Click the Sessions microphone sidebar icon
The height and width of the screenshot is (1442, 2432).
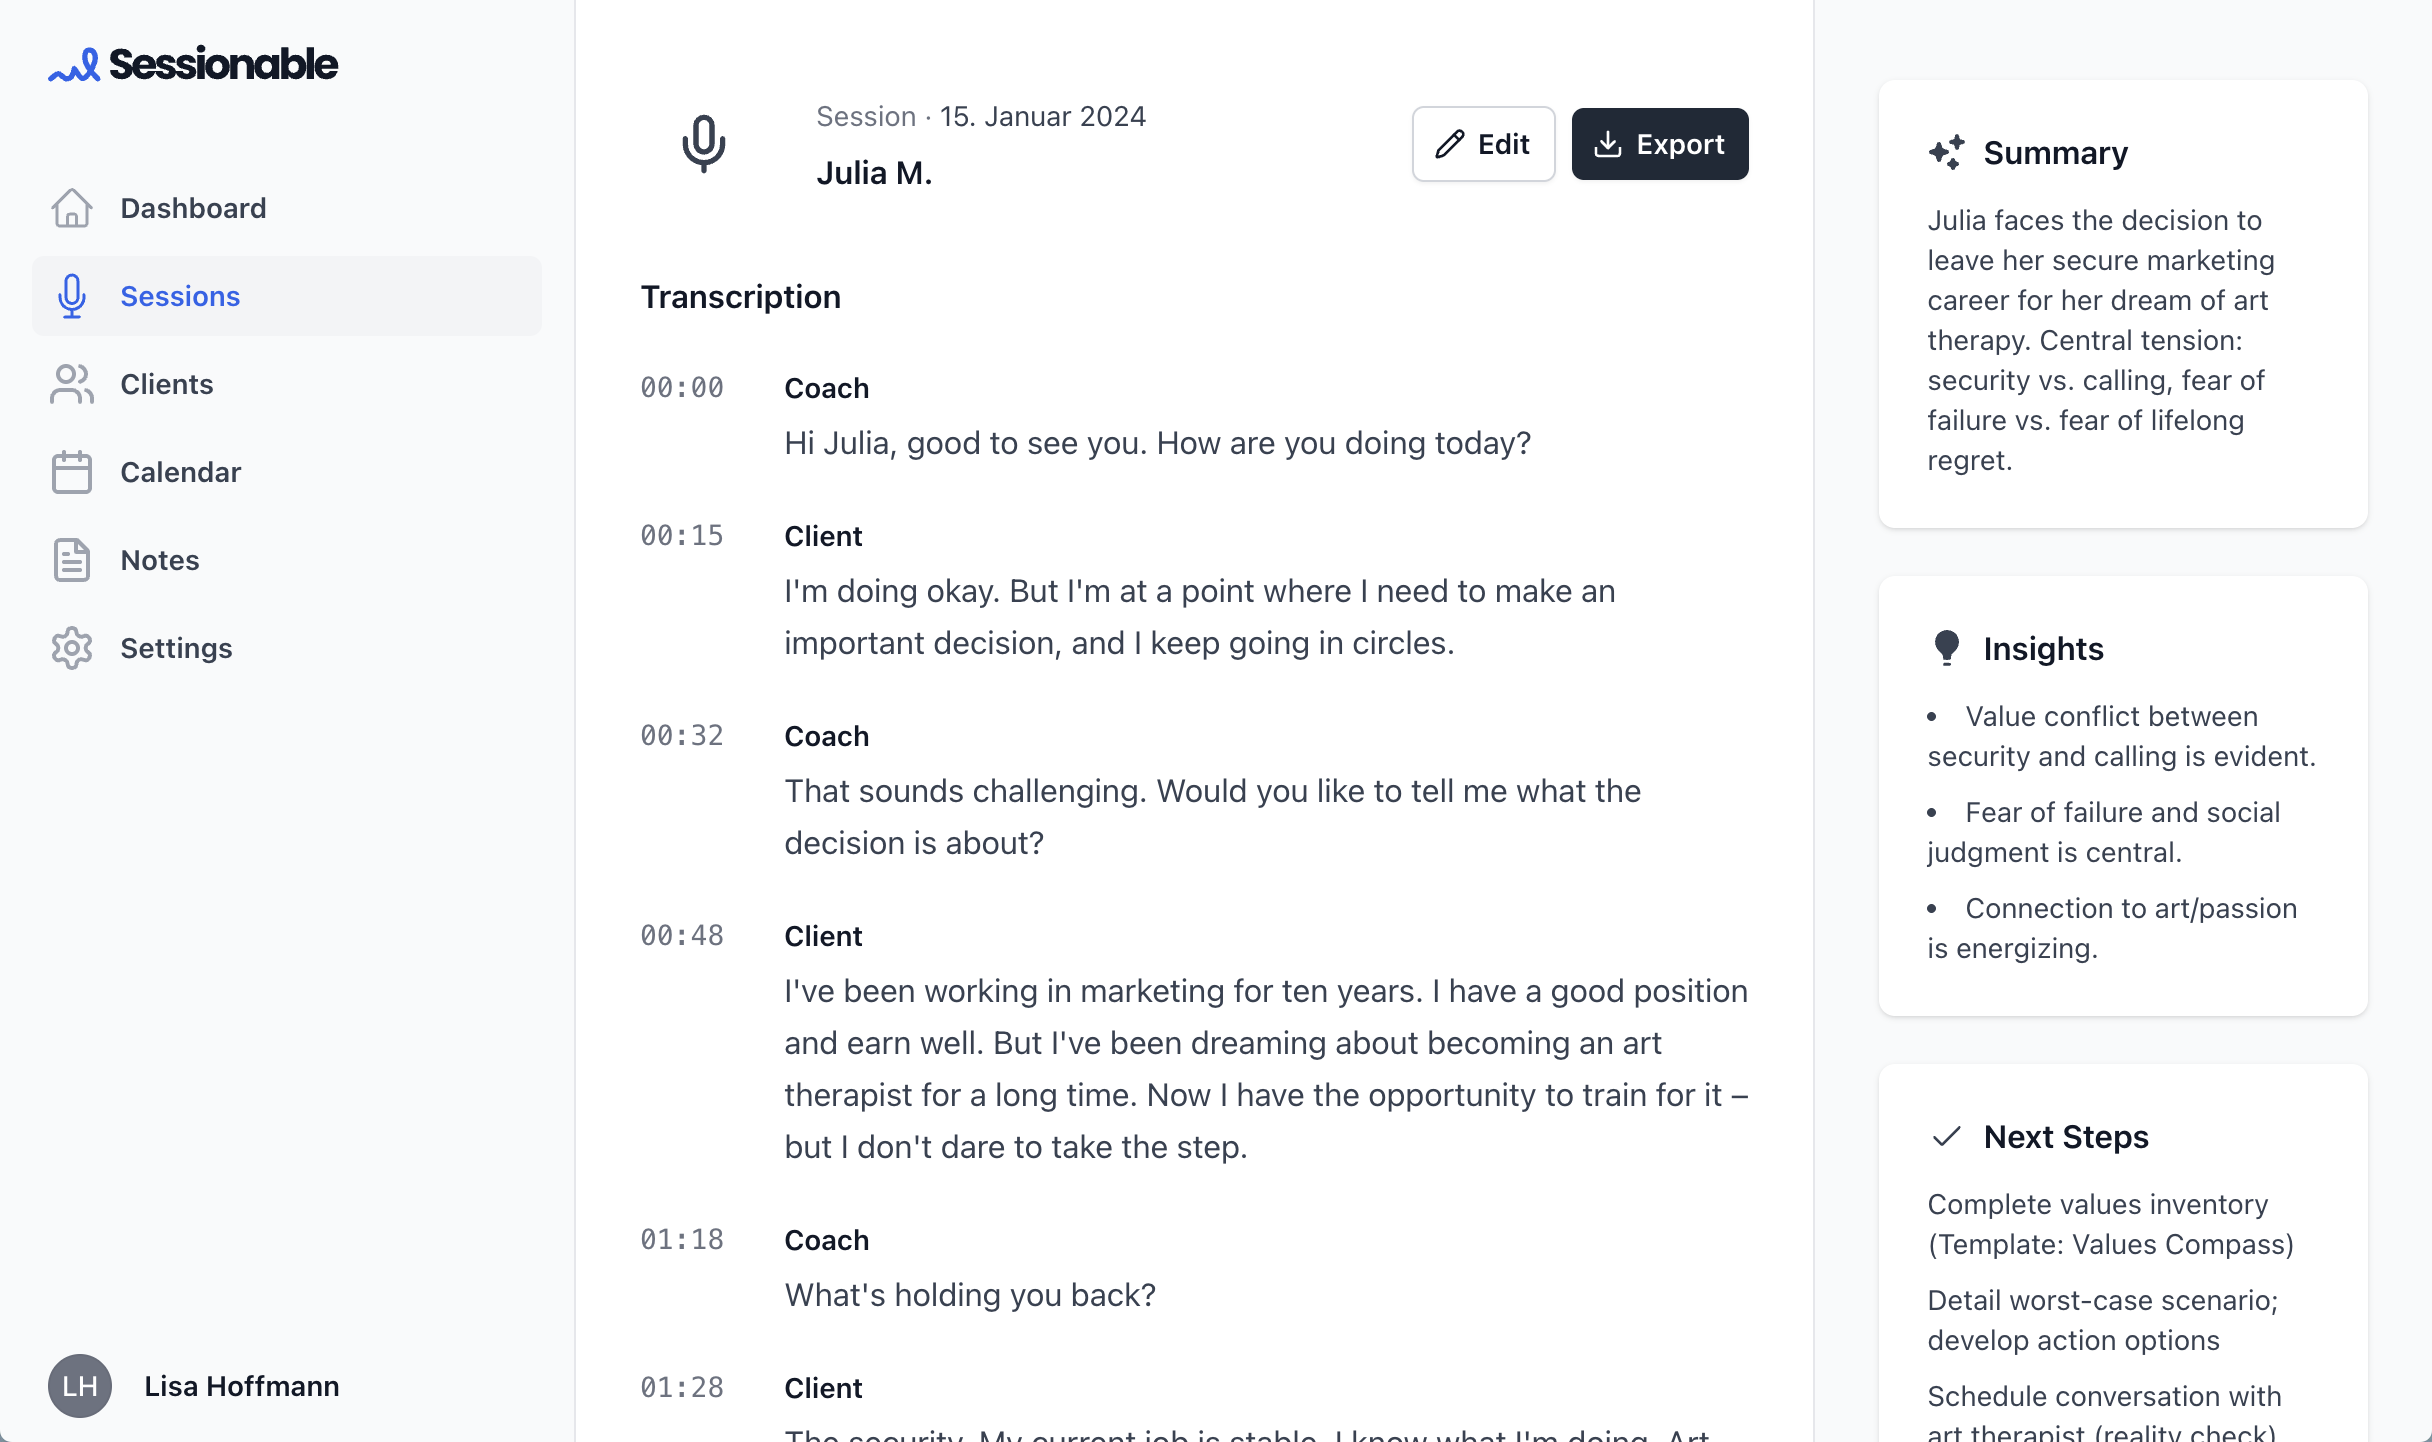72,296
